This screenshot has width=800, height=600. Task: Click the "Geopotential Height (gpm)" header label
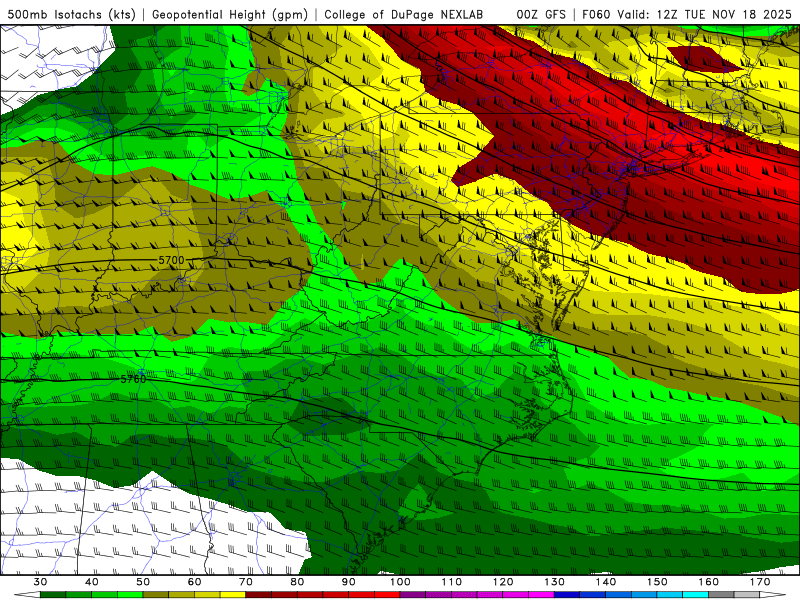[x=230, y=14]
